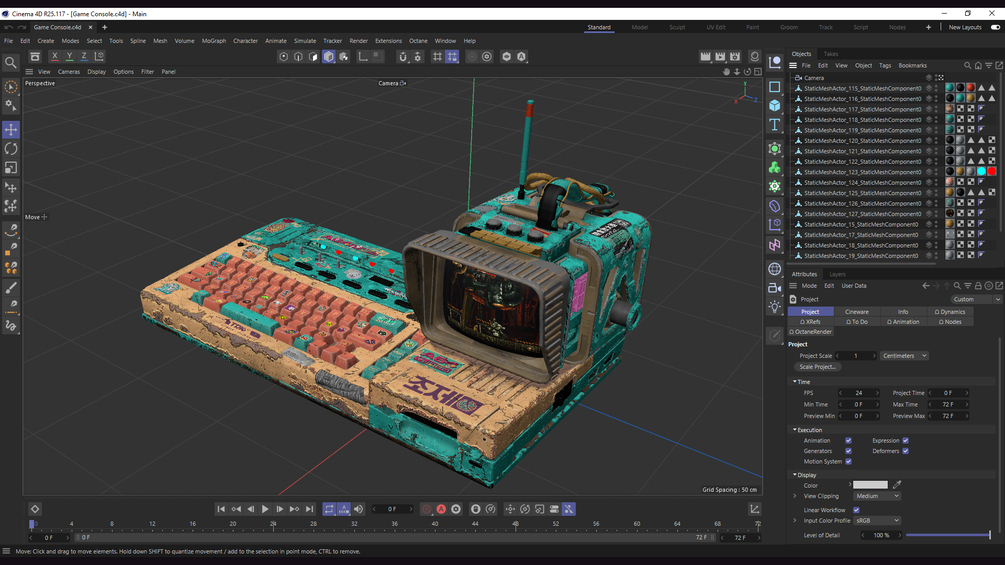Click render to picture viewer icon
The width and height of the screenshot is (1005, 565).
pyautogui.click(x=720, y=56)
